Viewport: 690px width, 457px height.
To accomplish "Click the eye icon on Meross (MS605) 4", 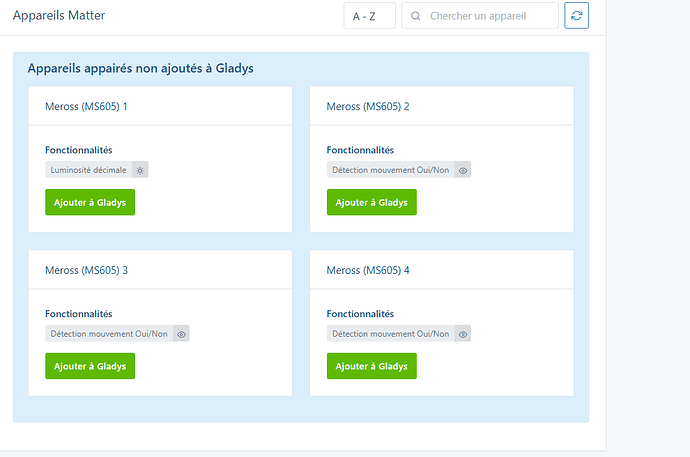I will 463,334.
